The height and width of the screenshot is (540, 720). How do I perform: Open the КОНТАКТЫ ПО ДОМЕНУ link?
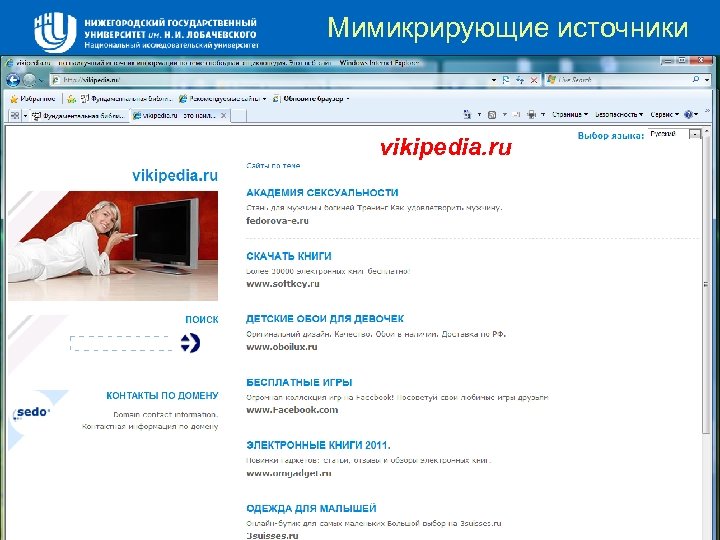tap(162, 395)
